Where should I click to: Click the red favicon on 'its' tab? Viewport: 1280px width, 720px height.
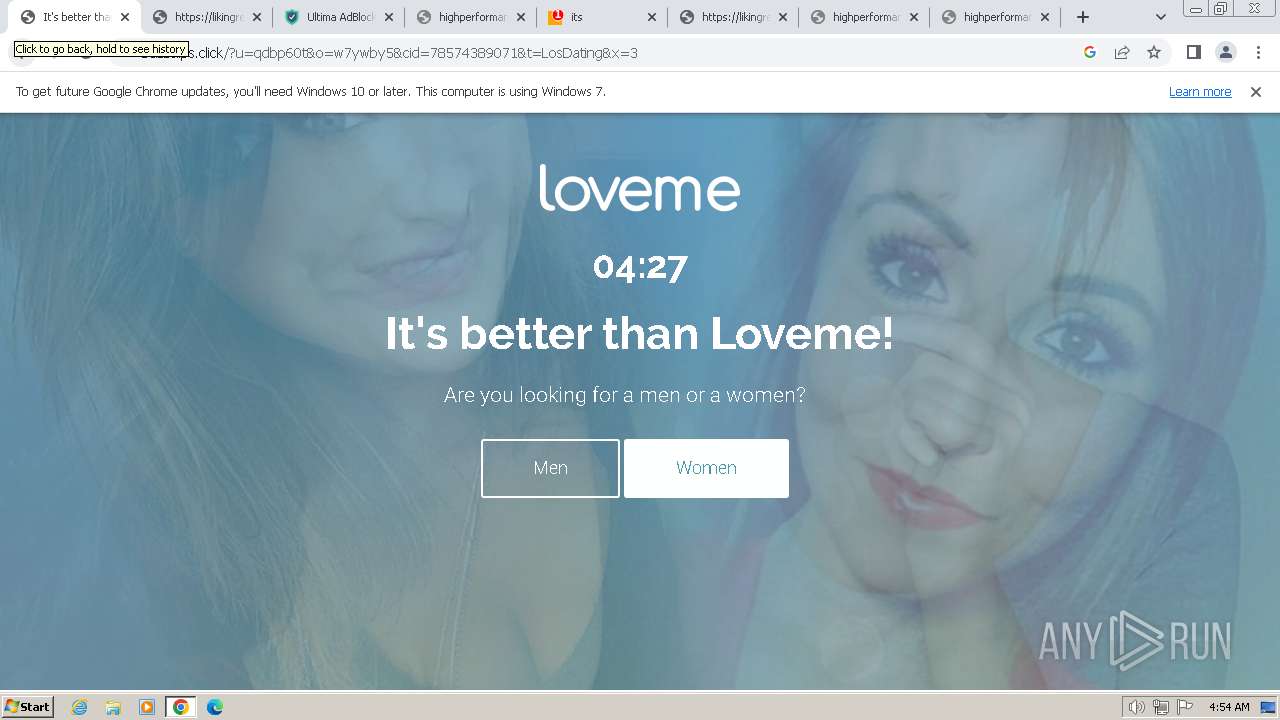click(x=556, y=17)
